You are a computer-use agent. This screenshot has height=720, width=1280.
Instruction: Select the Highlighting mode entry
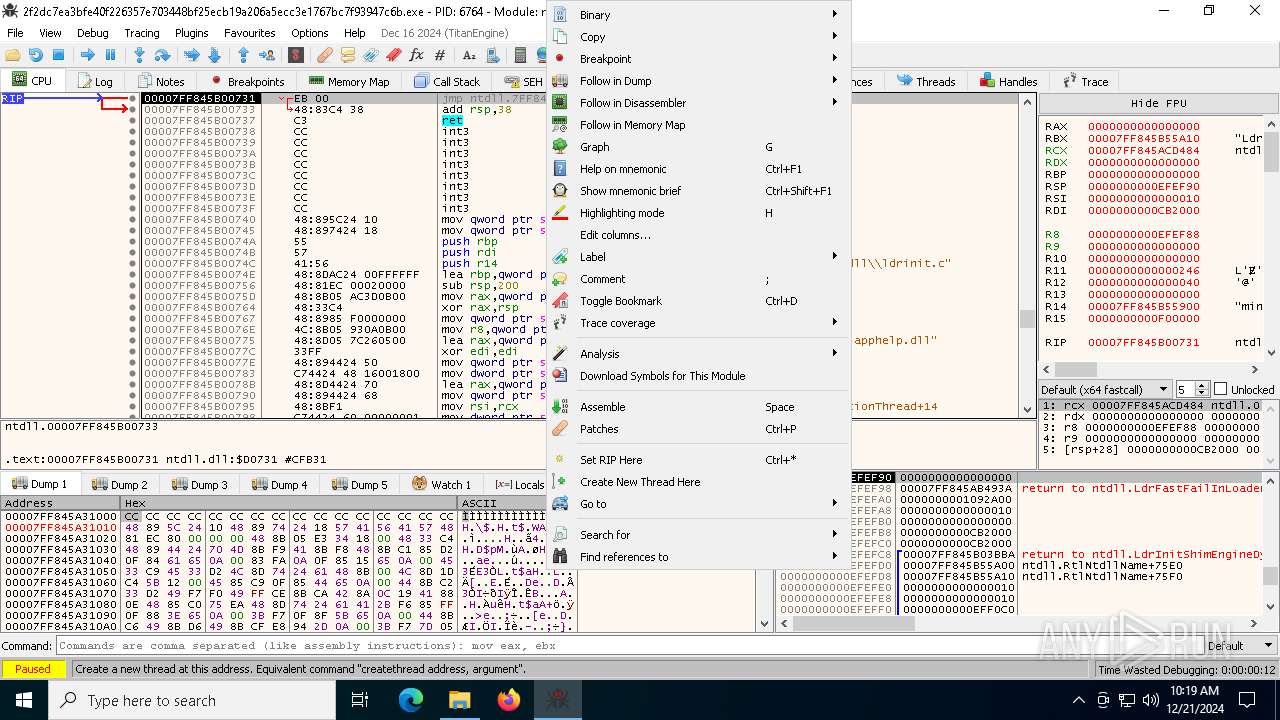(x=698, y=213)
